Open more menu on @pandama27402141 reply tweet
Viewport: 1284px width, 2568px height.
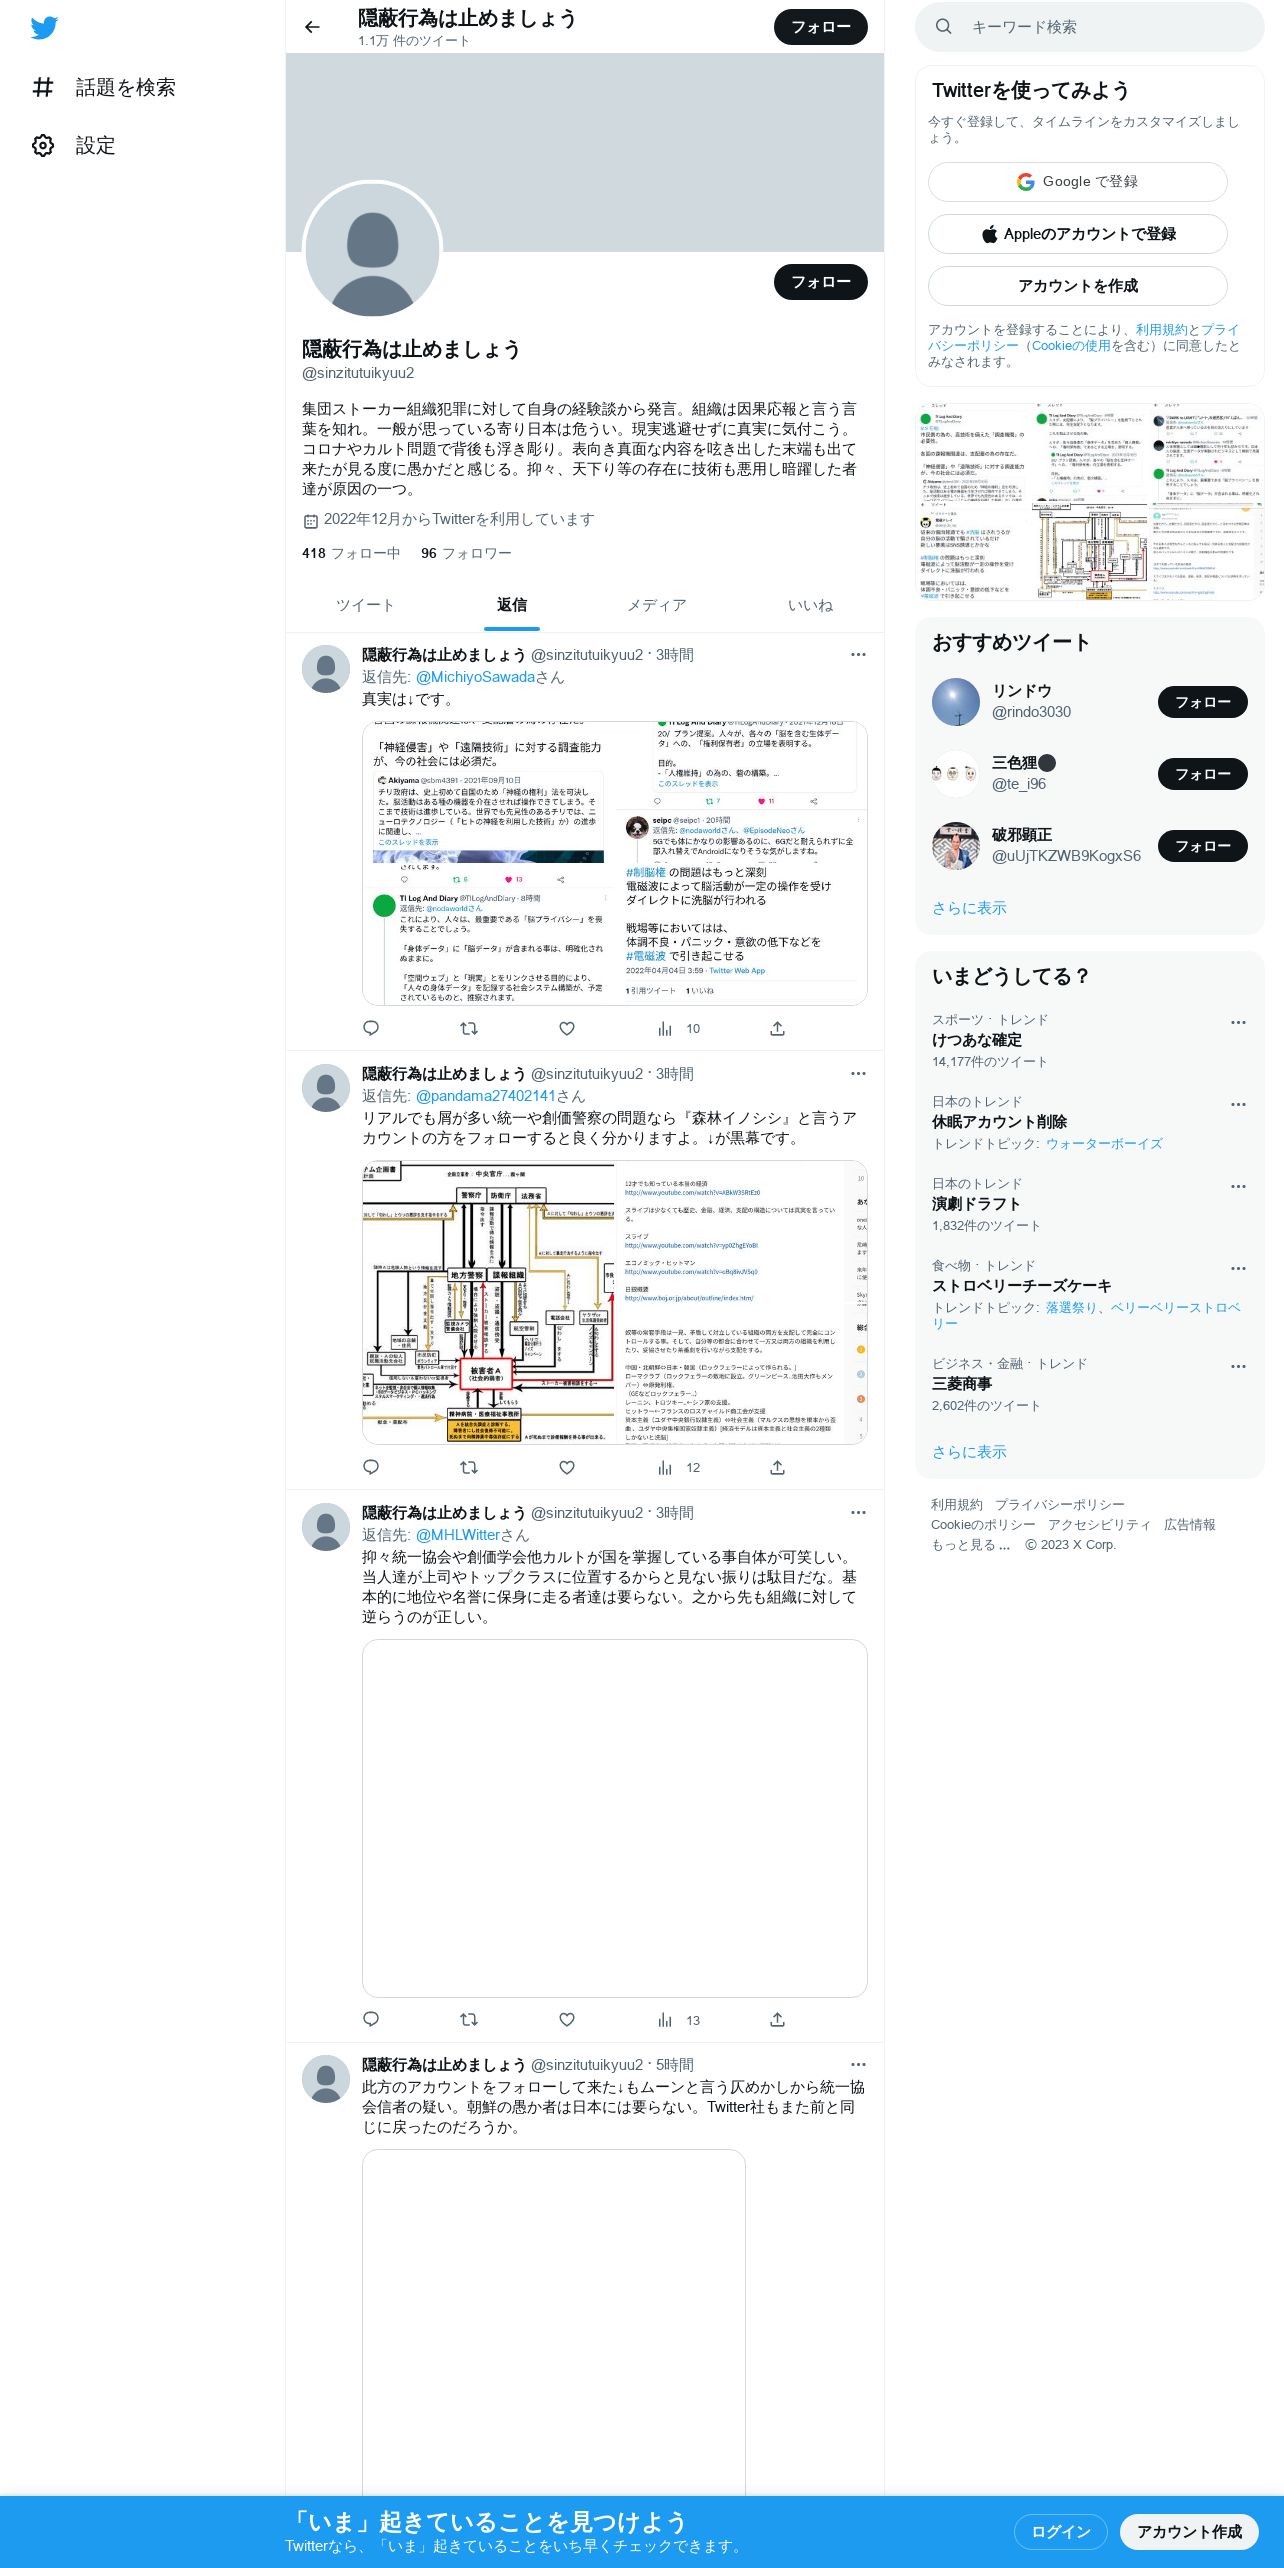(x=858, y=1074)
